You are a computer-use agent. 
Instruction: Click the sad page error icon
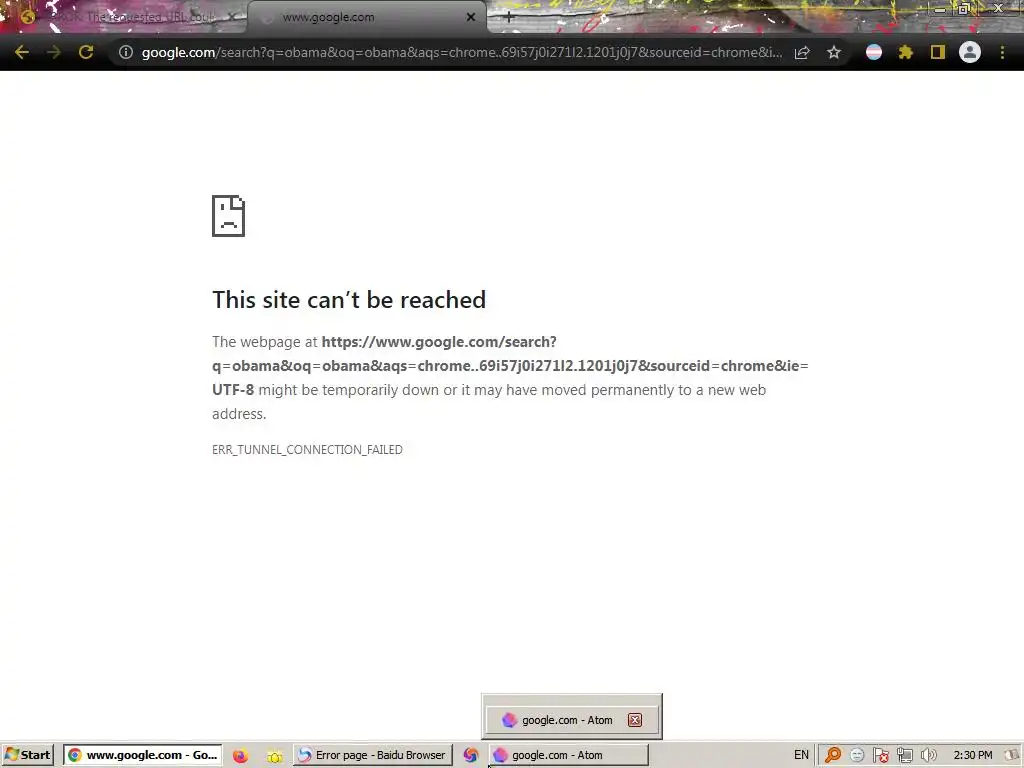point(229,216)
